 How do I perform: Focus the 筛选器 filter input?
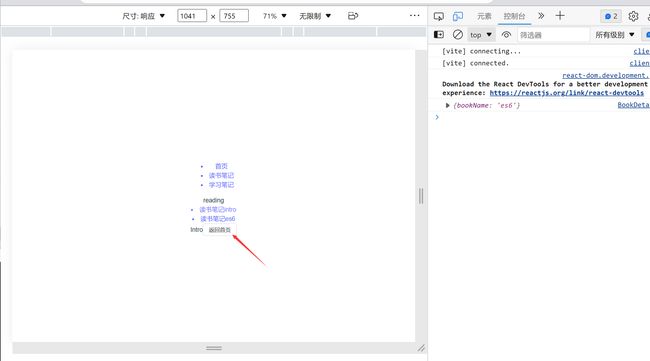(553, 35)
